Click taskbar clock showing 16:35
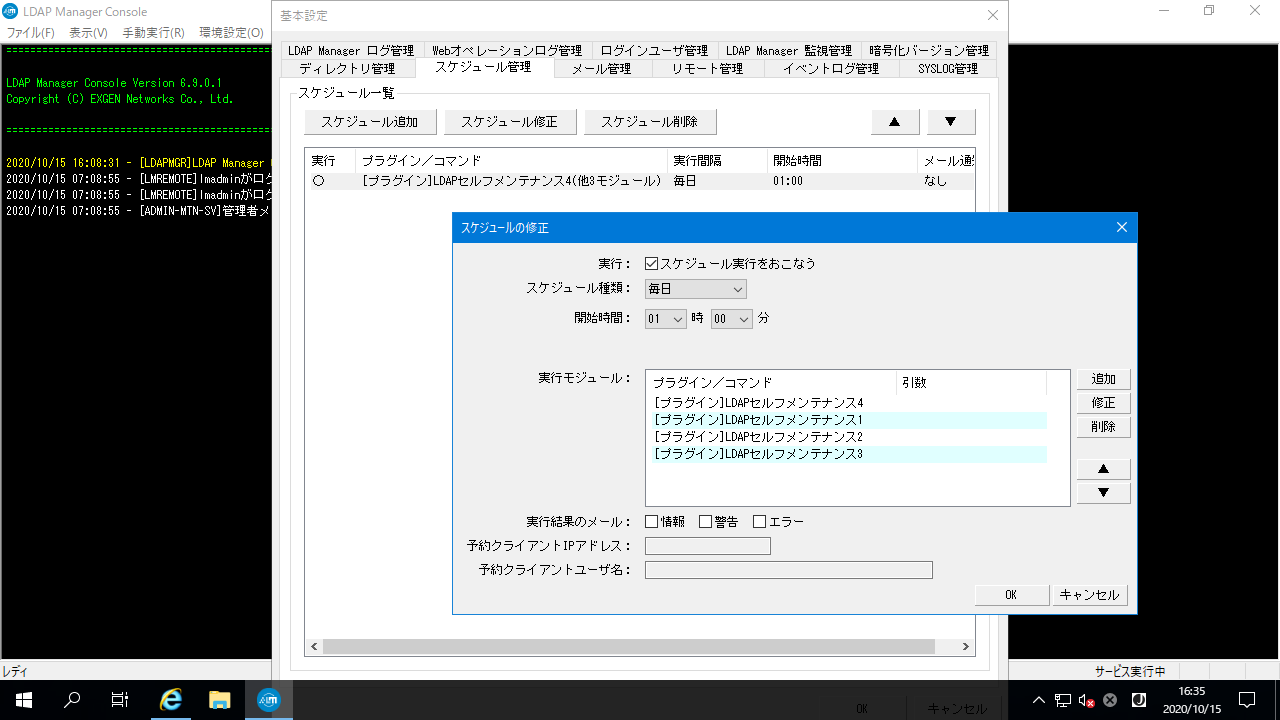Image resolution: width=1280 pixels, height=720 pixels. [1192, 700]
